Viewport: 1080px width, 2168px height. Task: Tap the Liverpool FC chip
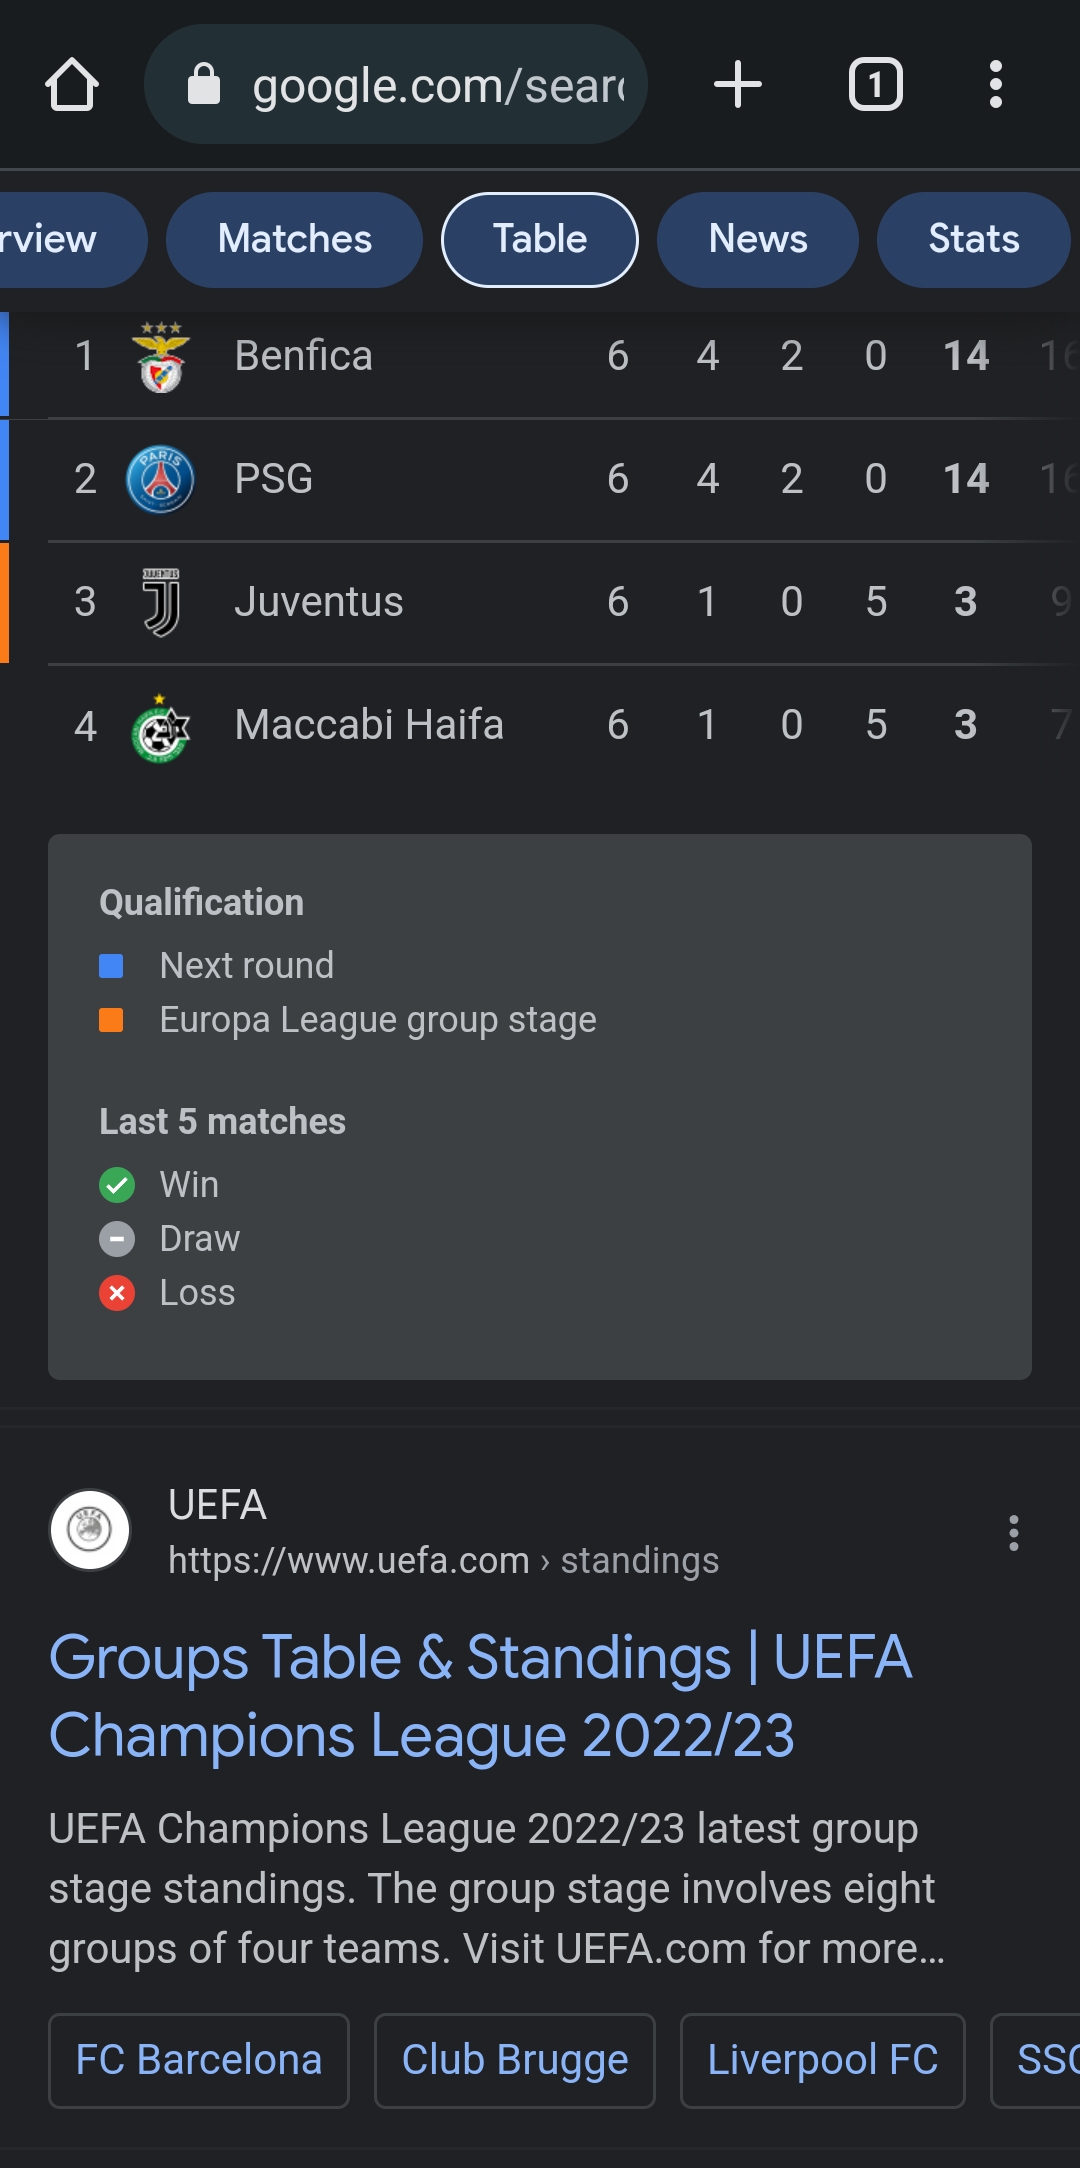tap(822, 2060)
